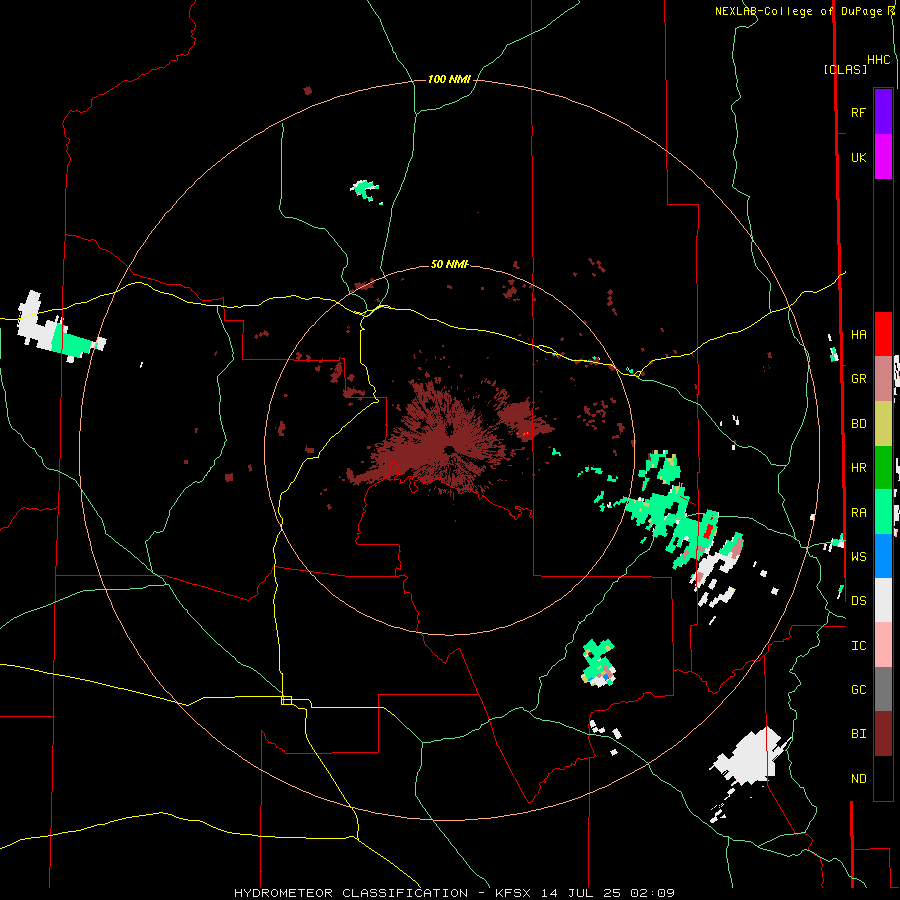Click the "[CLAS]" units label
This screenshot has width=900, height=900.
[x=845, y=69]
